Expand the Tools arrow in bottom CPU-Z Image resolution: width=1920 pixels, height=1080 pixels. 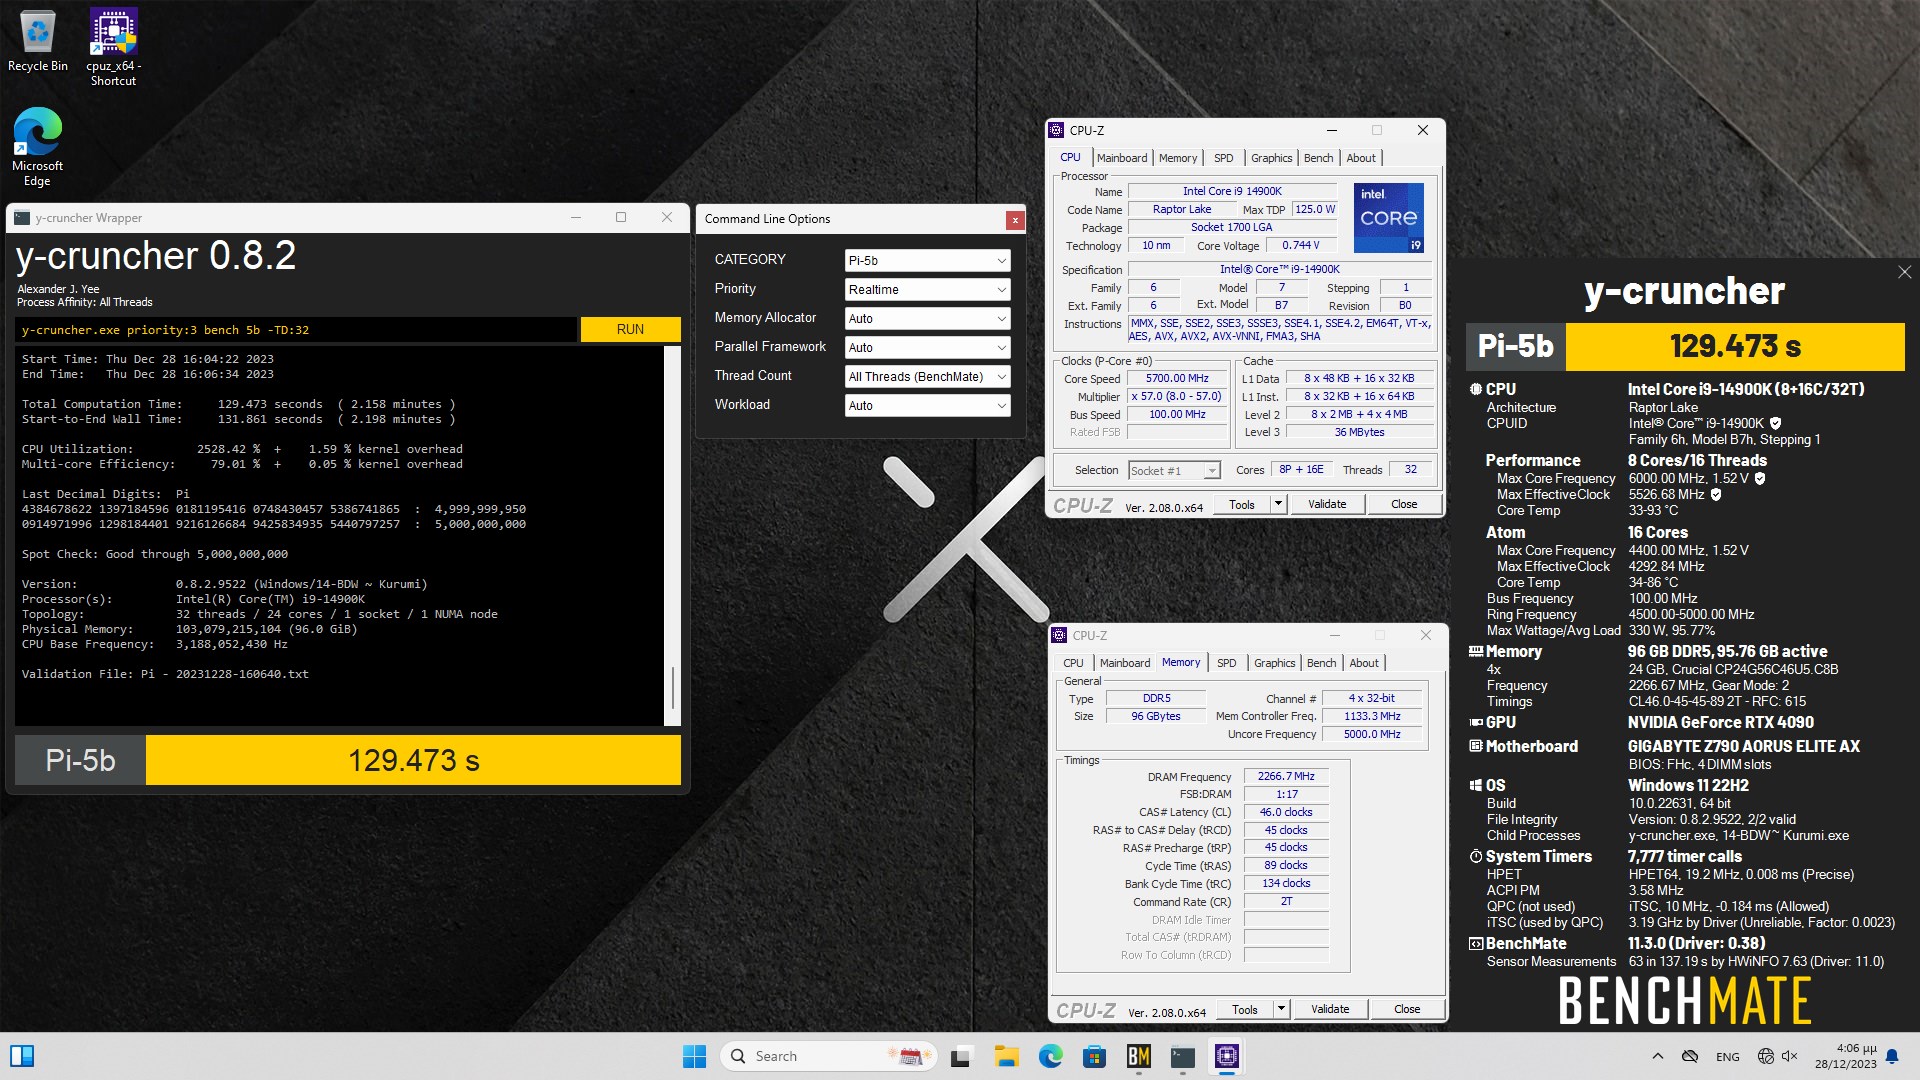[1281, 1009]
